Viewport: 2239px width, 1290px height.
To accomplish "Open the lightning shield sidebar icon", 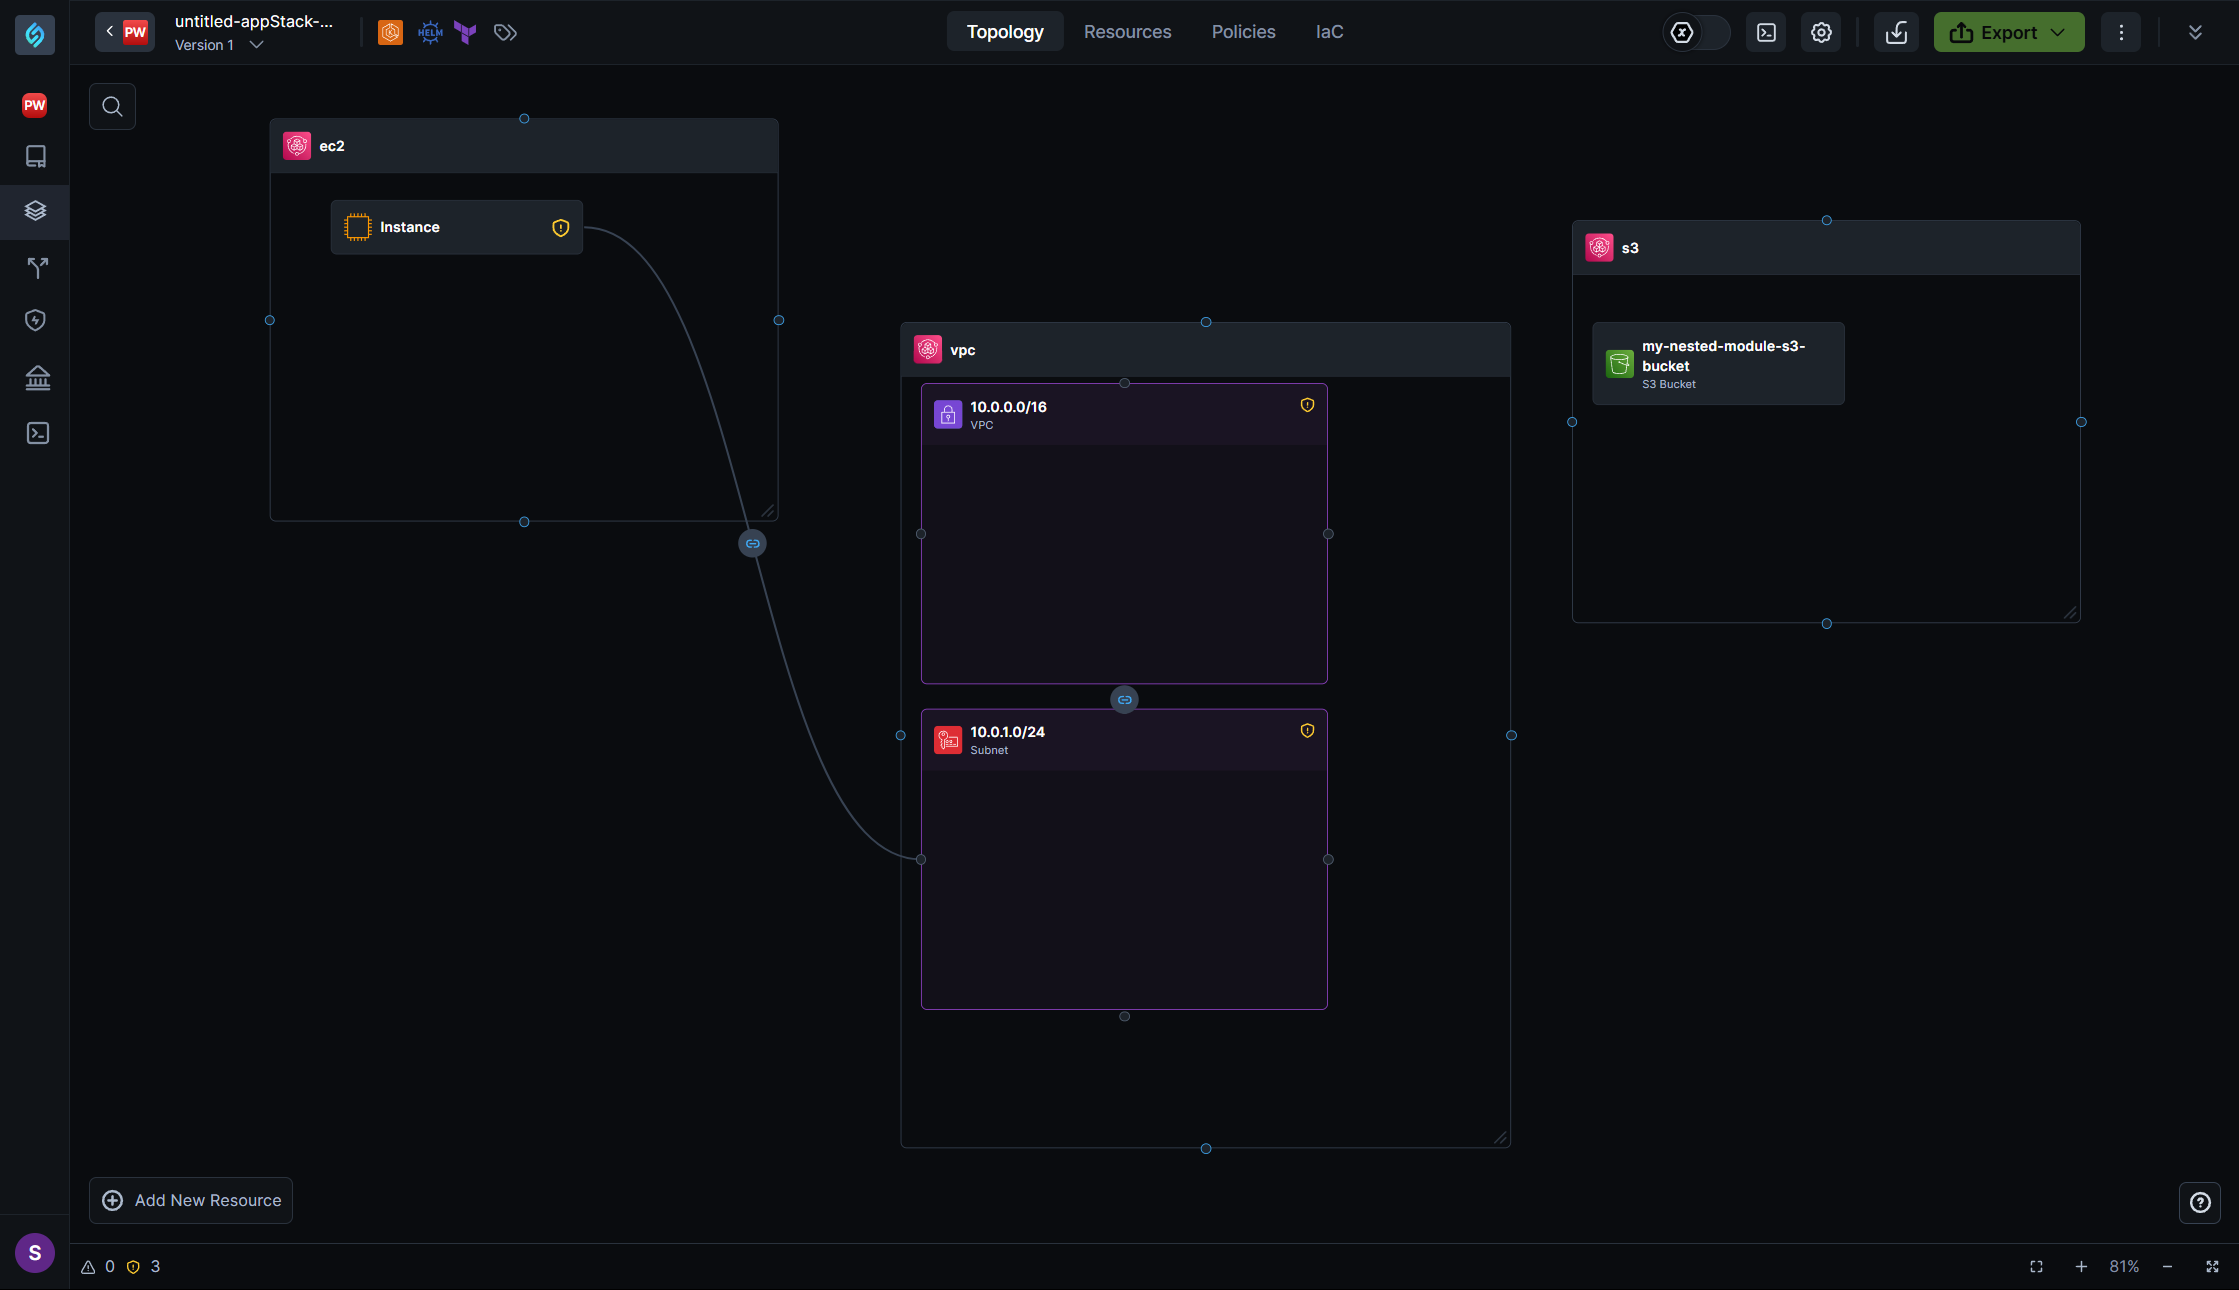I will point(36,320).
